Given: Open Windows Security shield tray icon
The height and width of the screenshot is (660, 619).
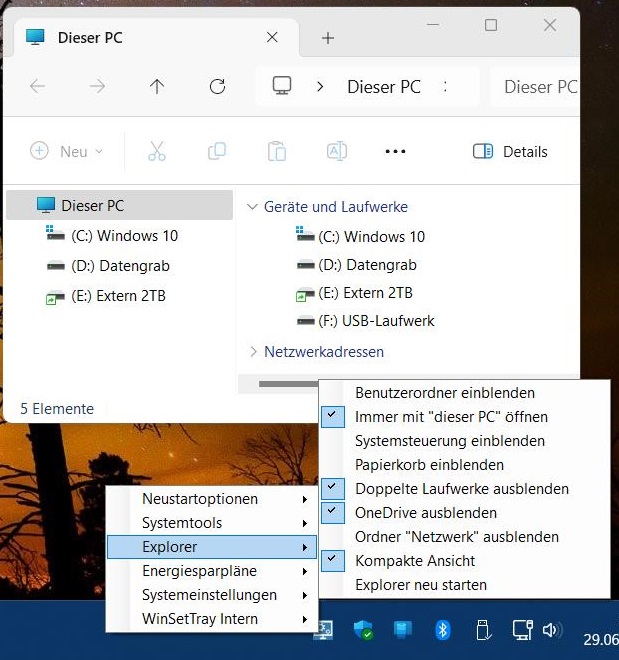Looking at the screenshot, I should (x=363, y=630).
